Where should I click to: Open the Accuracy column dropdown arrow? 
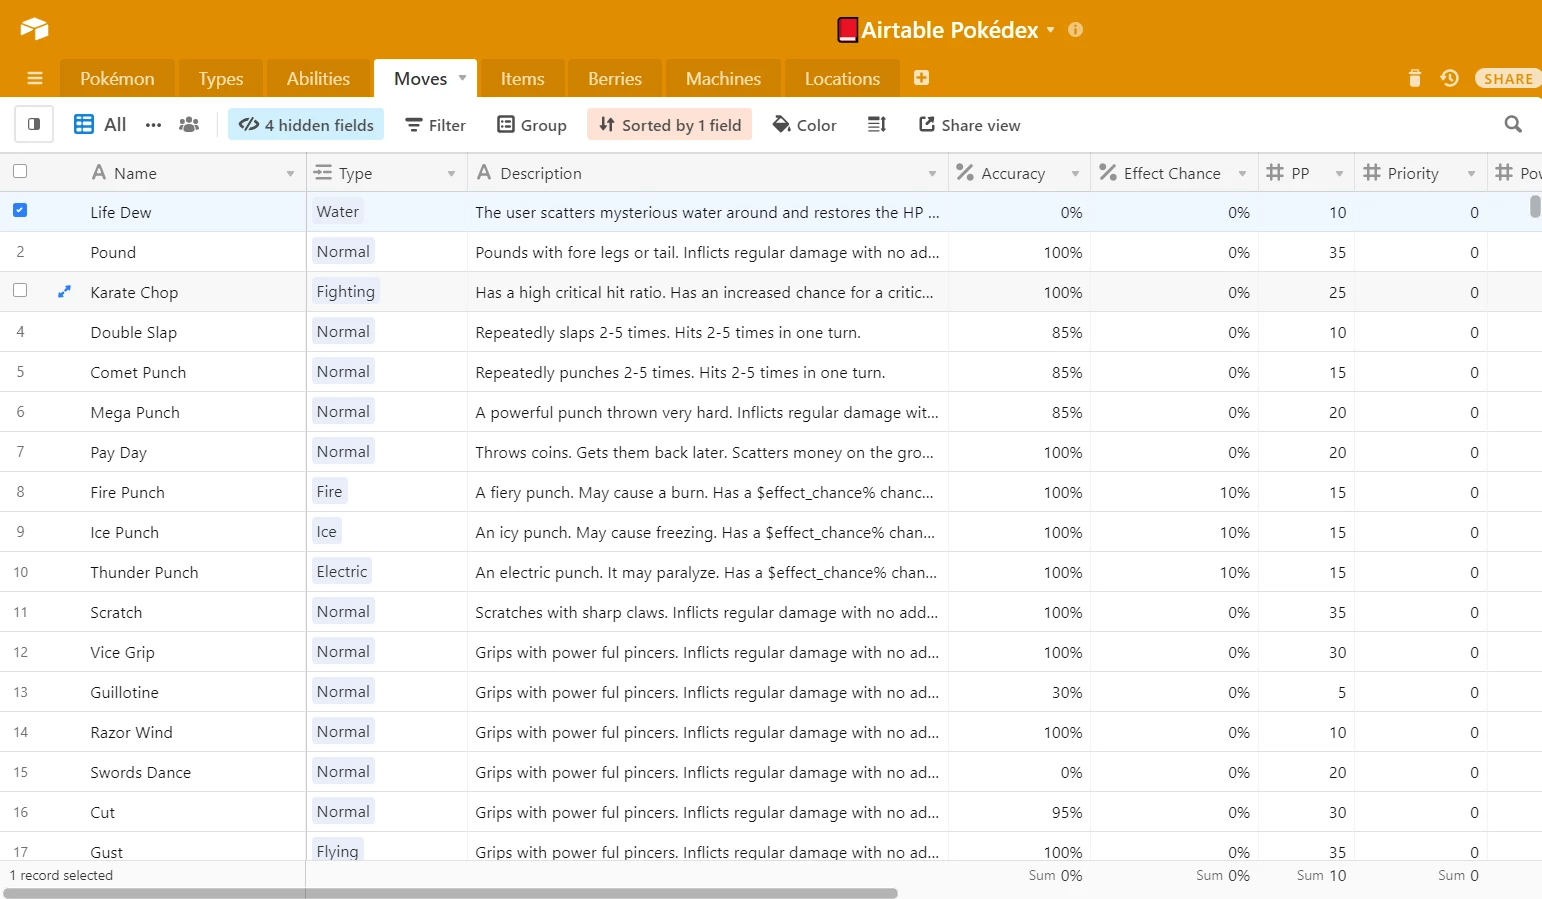pyautogui.click(x=1076, y=174)
